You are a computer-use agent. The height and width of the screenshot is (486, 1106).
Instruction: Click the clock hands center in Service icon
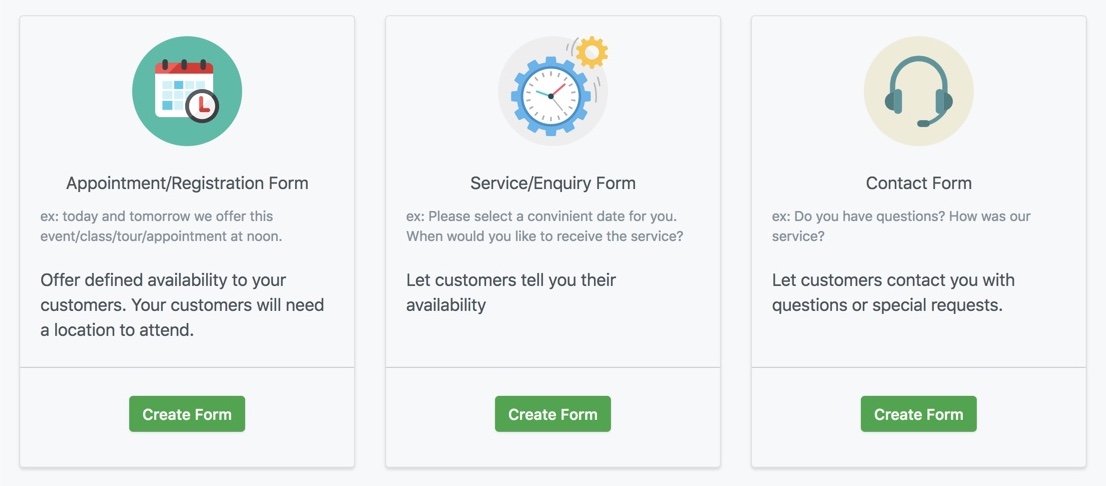pyautogui.click(x=551, y=96)
